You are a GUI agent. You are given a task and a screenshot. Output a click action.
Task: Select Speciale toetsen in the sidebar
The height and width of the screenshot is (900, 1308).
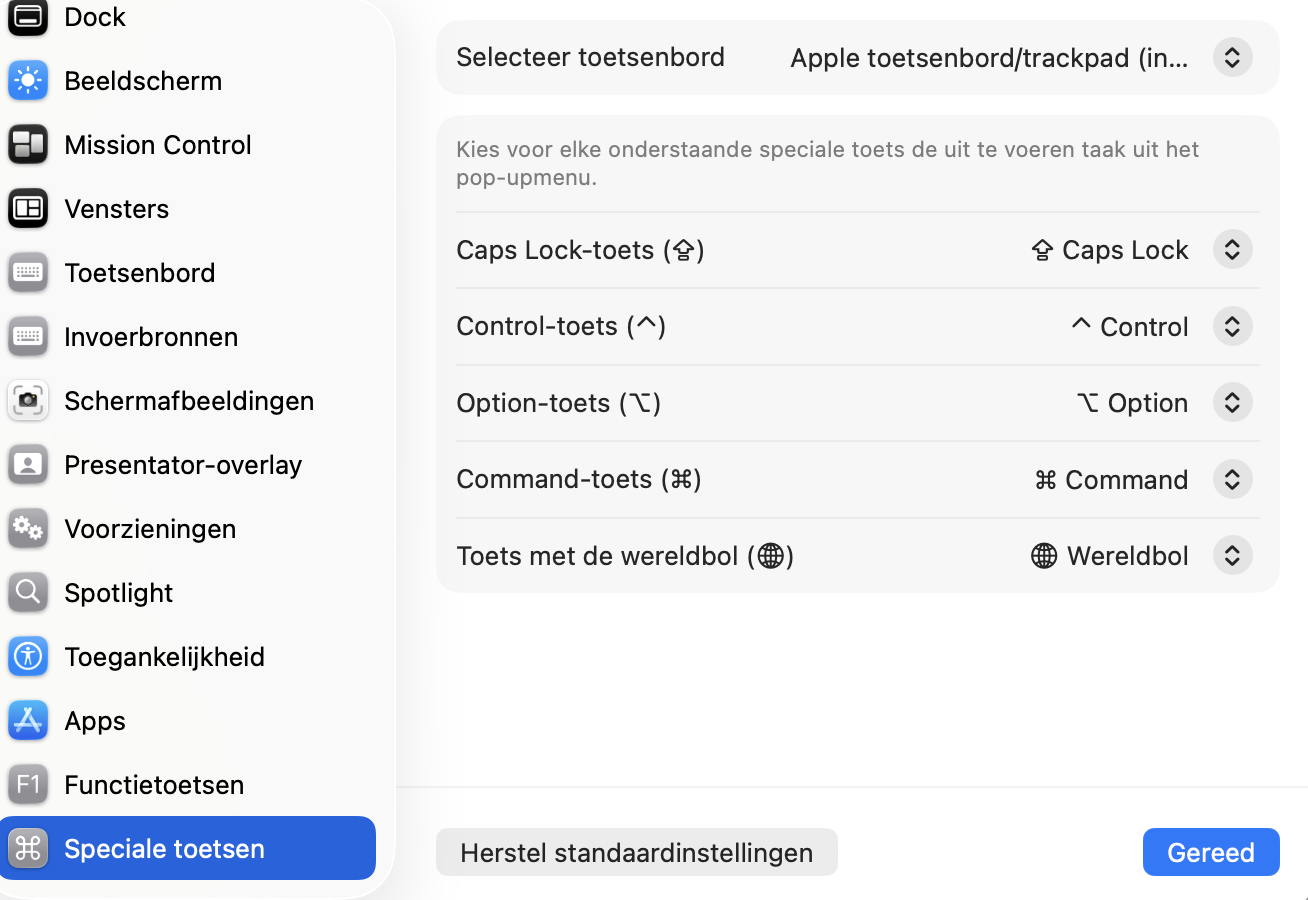tap(163, 848)
